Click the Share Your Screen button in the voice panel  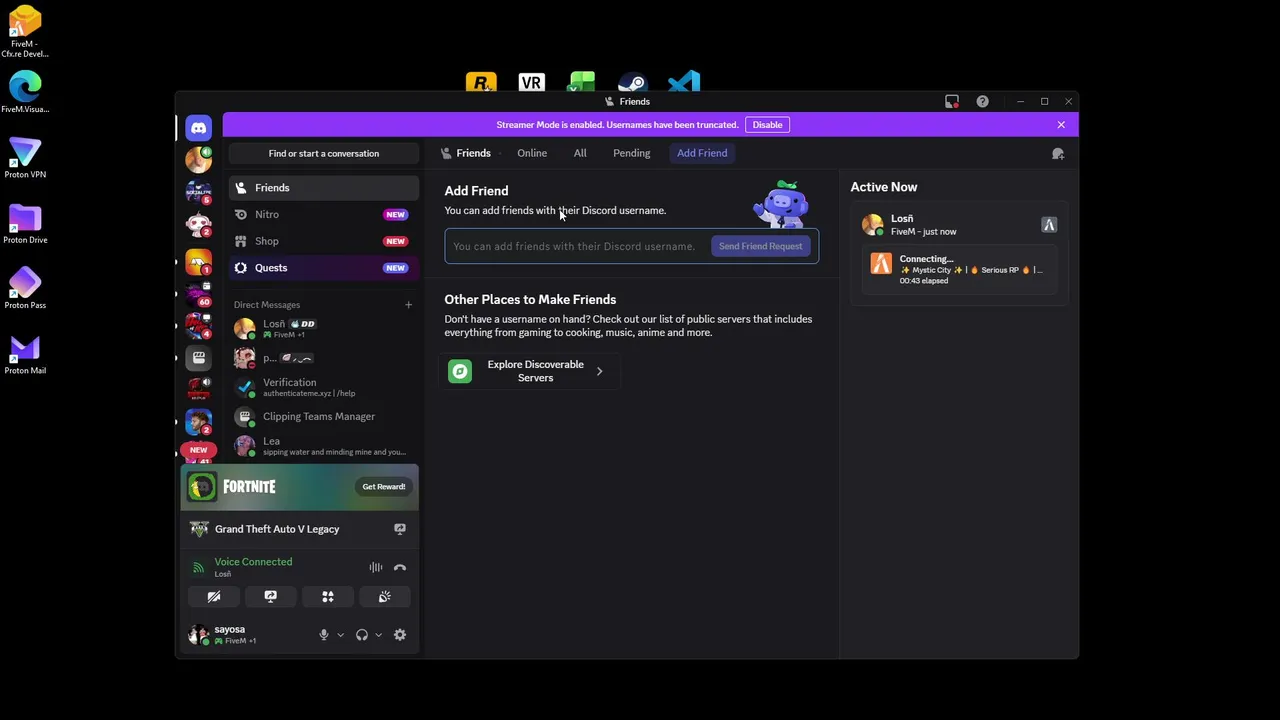click(x=270, y=597)
